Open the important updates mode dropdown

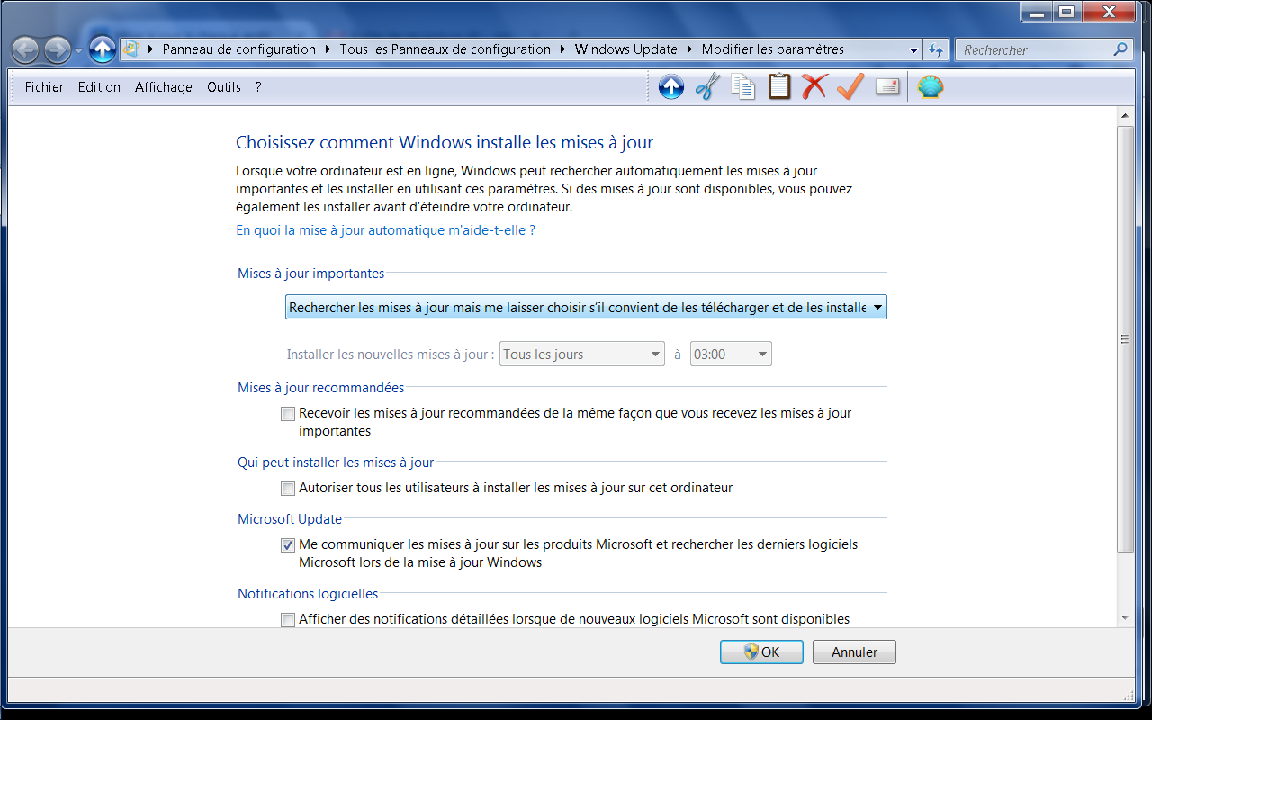pos(586,307)
